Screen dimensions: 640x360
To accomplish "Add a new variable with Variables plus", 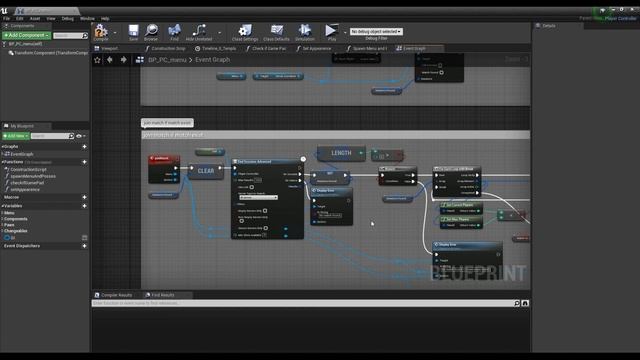I will coord(84,206).
